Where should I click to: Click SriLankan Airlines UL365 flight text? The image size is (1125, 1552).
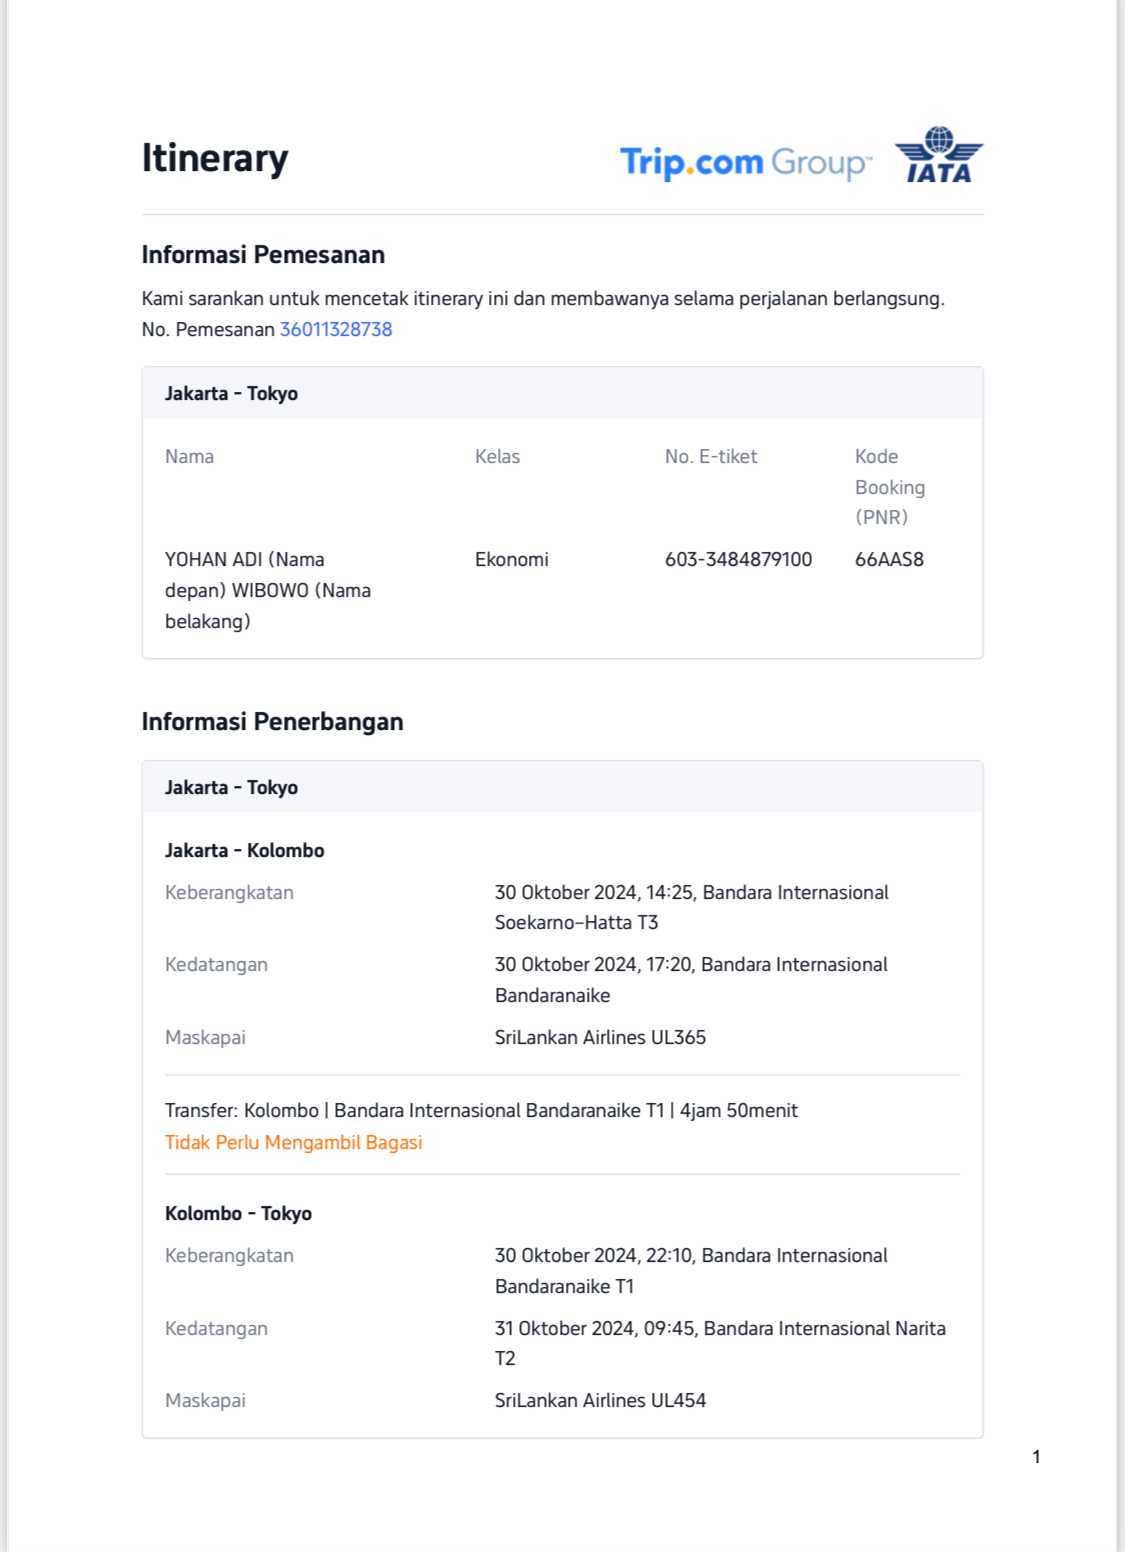click(x=600, y=1037)
